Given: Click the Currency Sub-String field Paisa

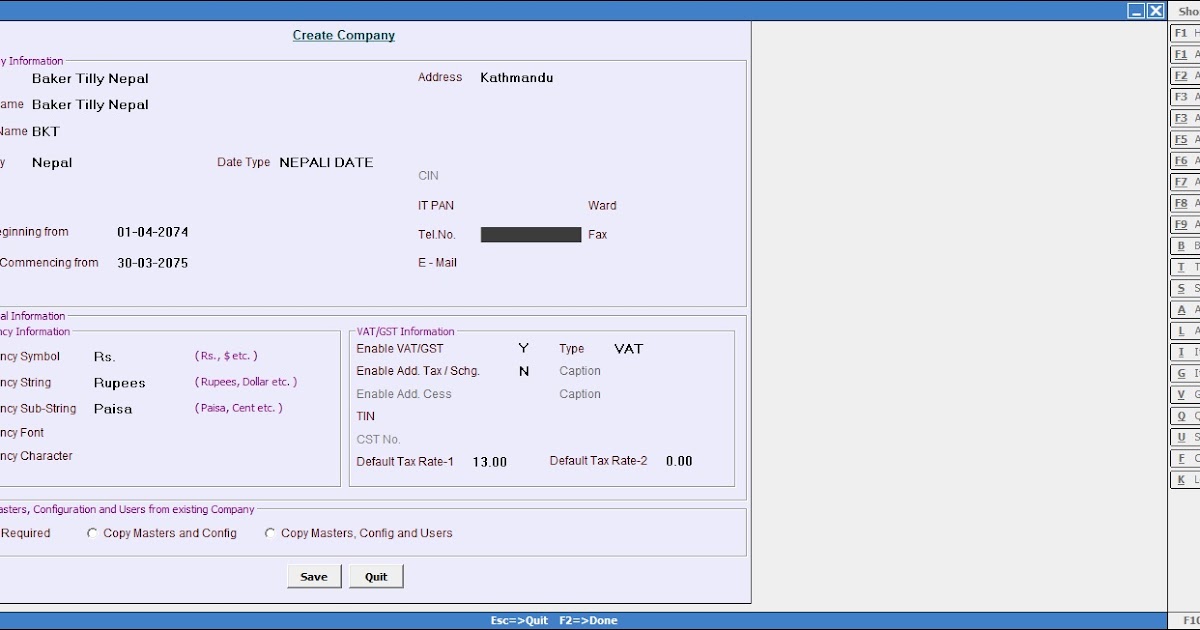Looking at the screenshot, I should click(x=113, y=409).
